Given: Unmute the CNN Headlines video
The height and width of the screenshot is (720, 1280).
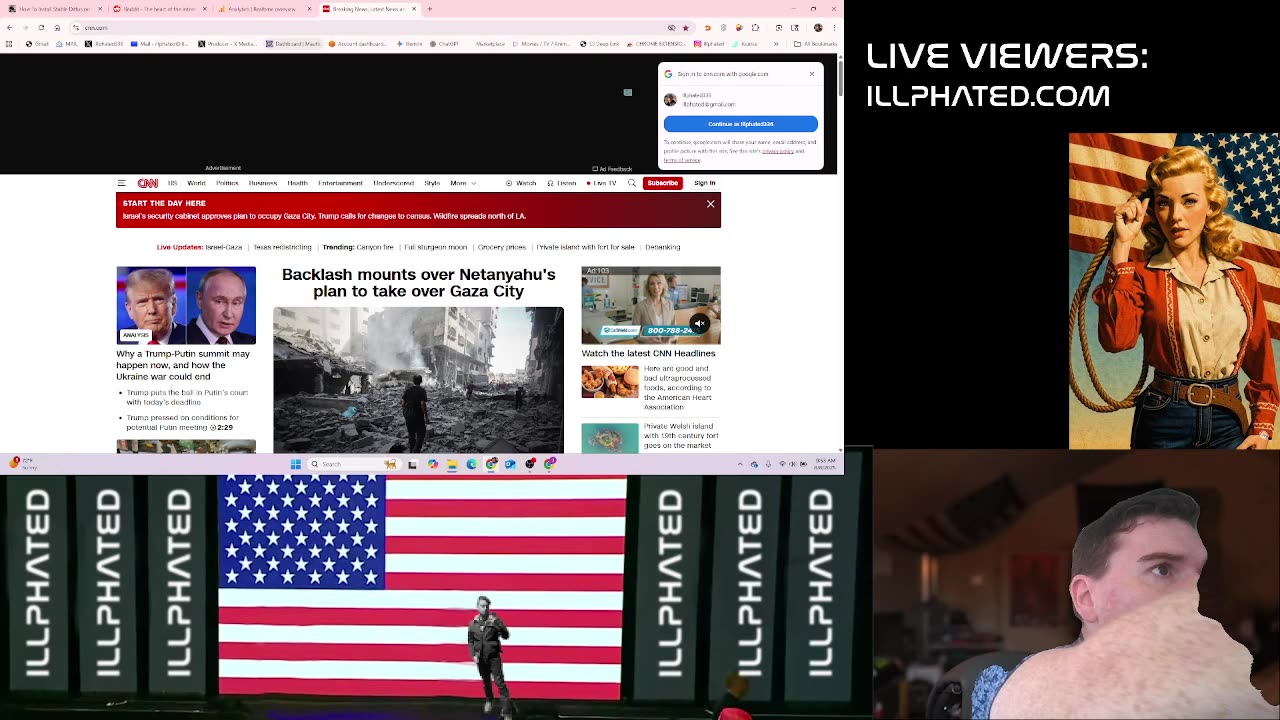Looking at the screenshot, I should (x=699, y=323).
